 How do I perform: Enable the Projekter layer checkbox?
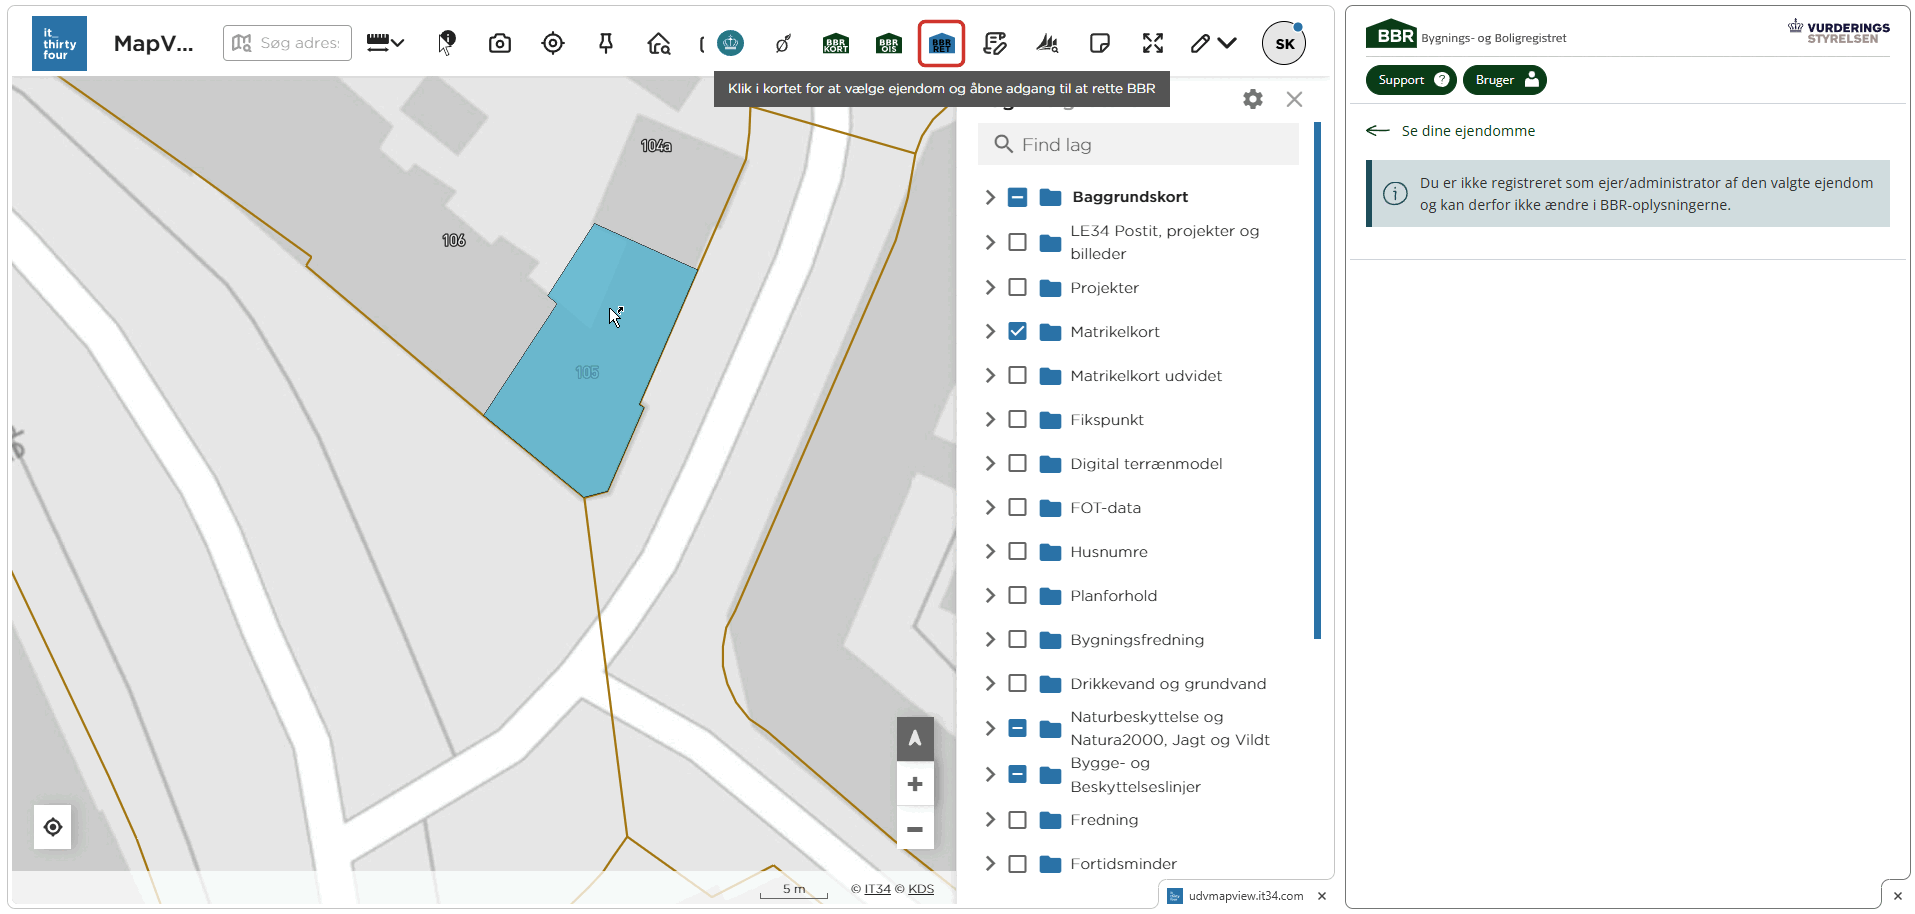click(x=1017, y=287)
